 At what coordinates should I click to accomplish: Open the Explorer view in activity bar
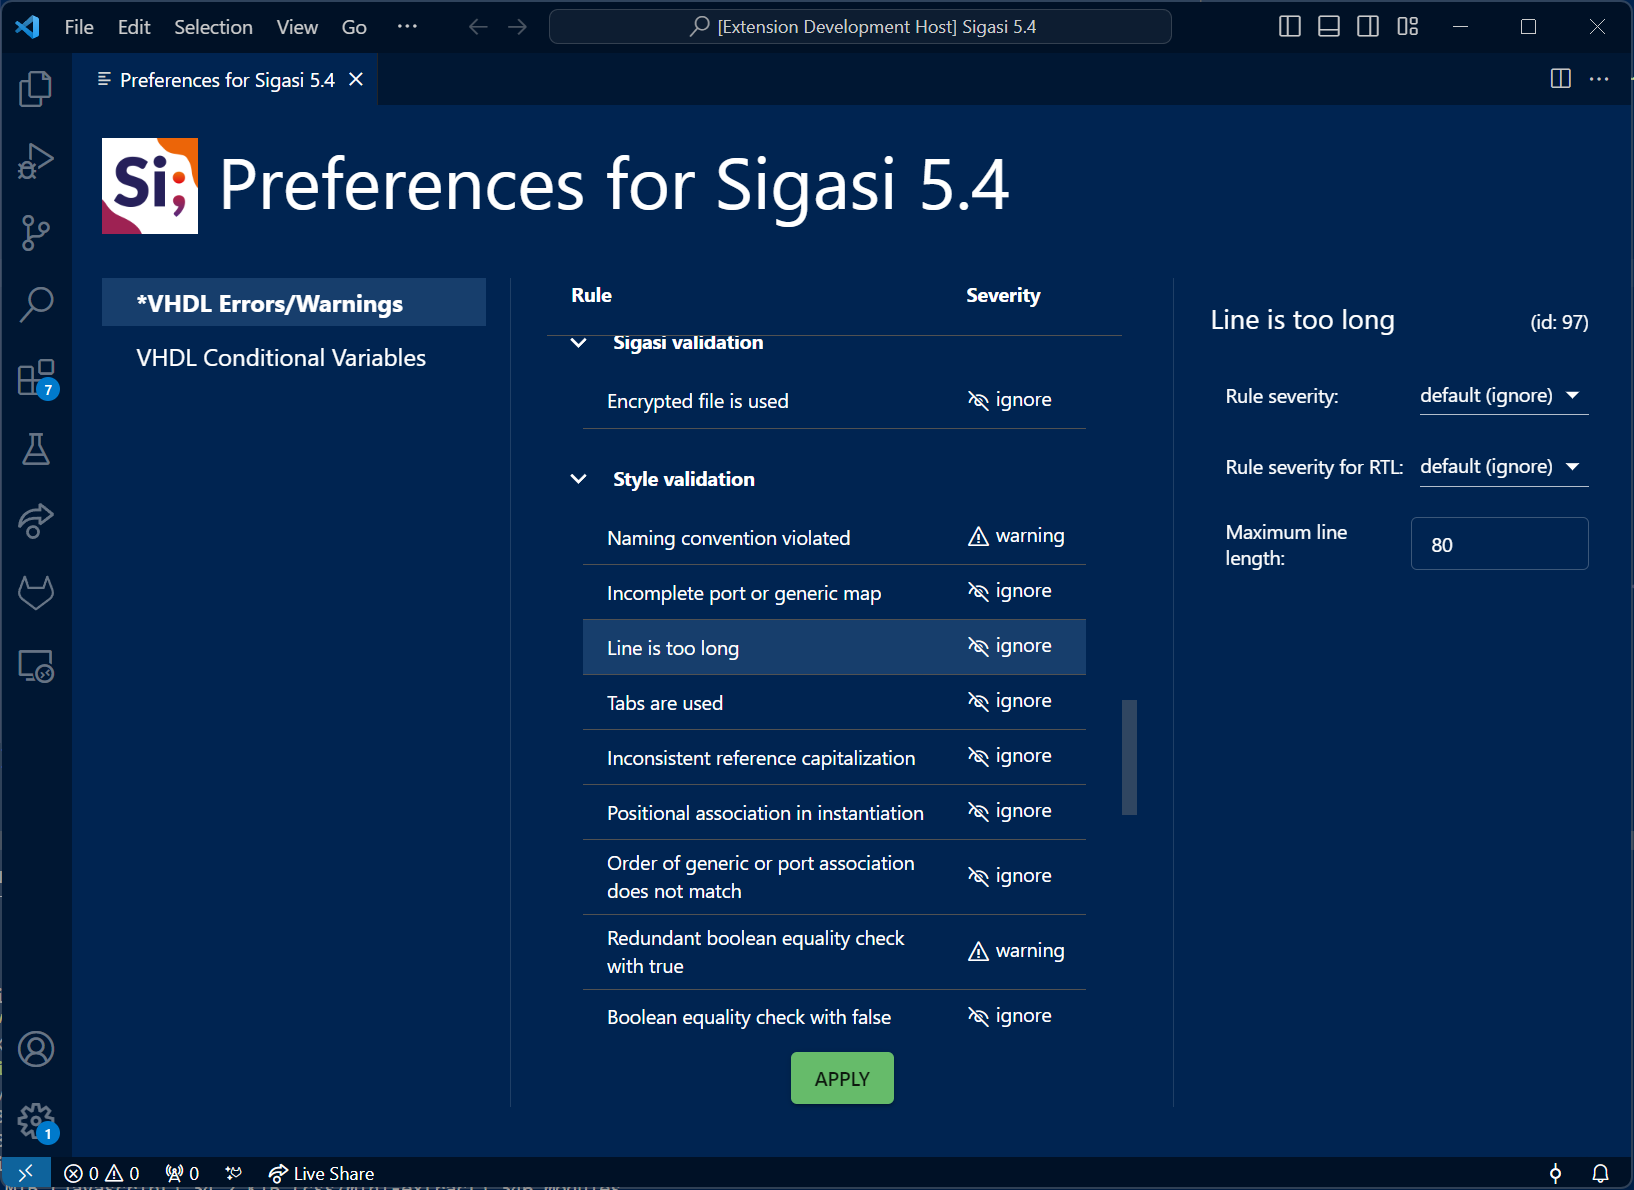point(36,89)
